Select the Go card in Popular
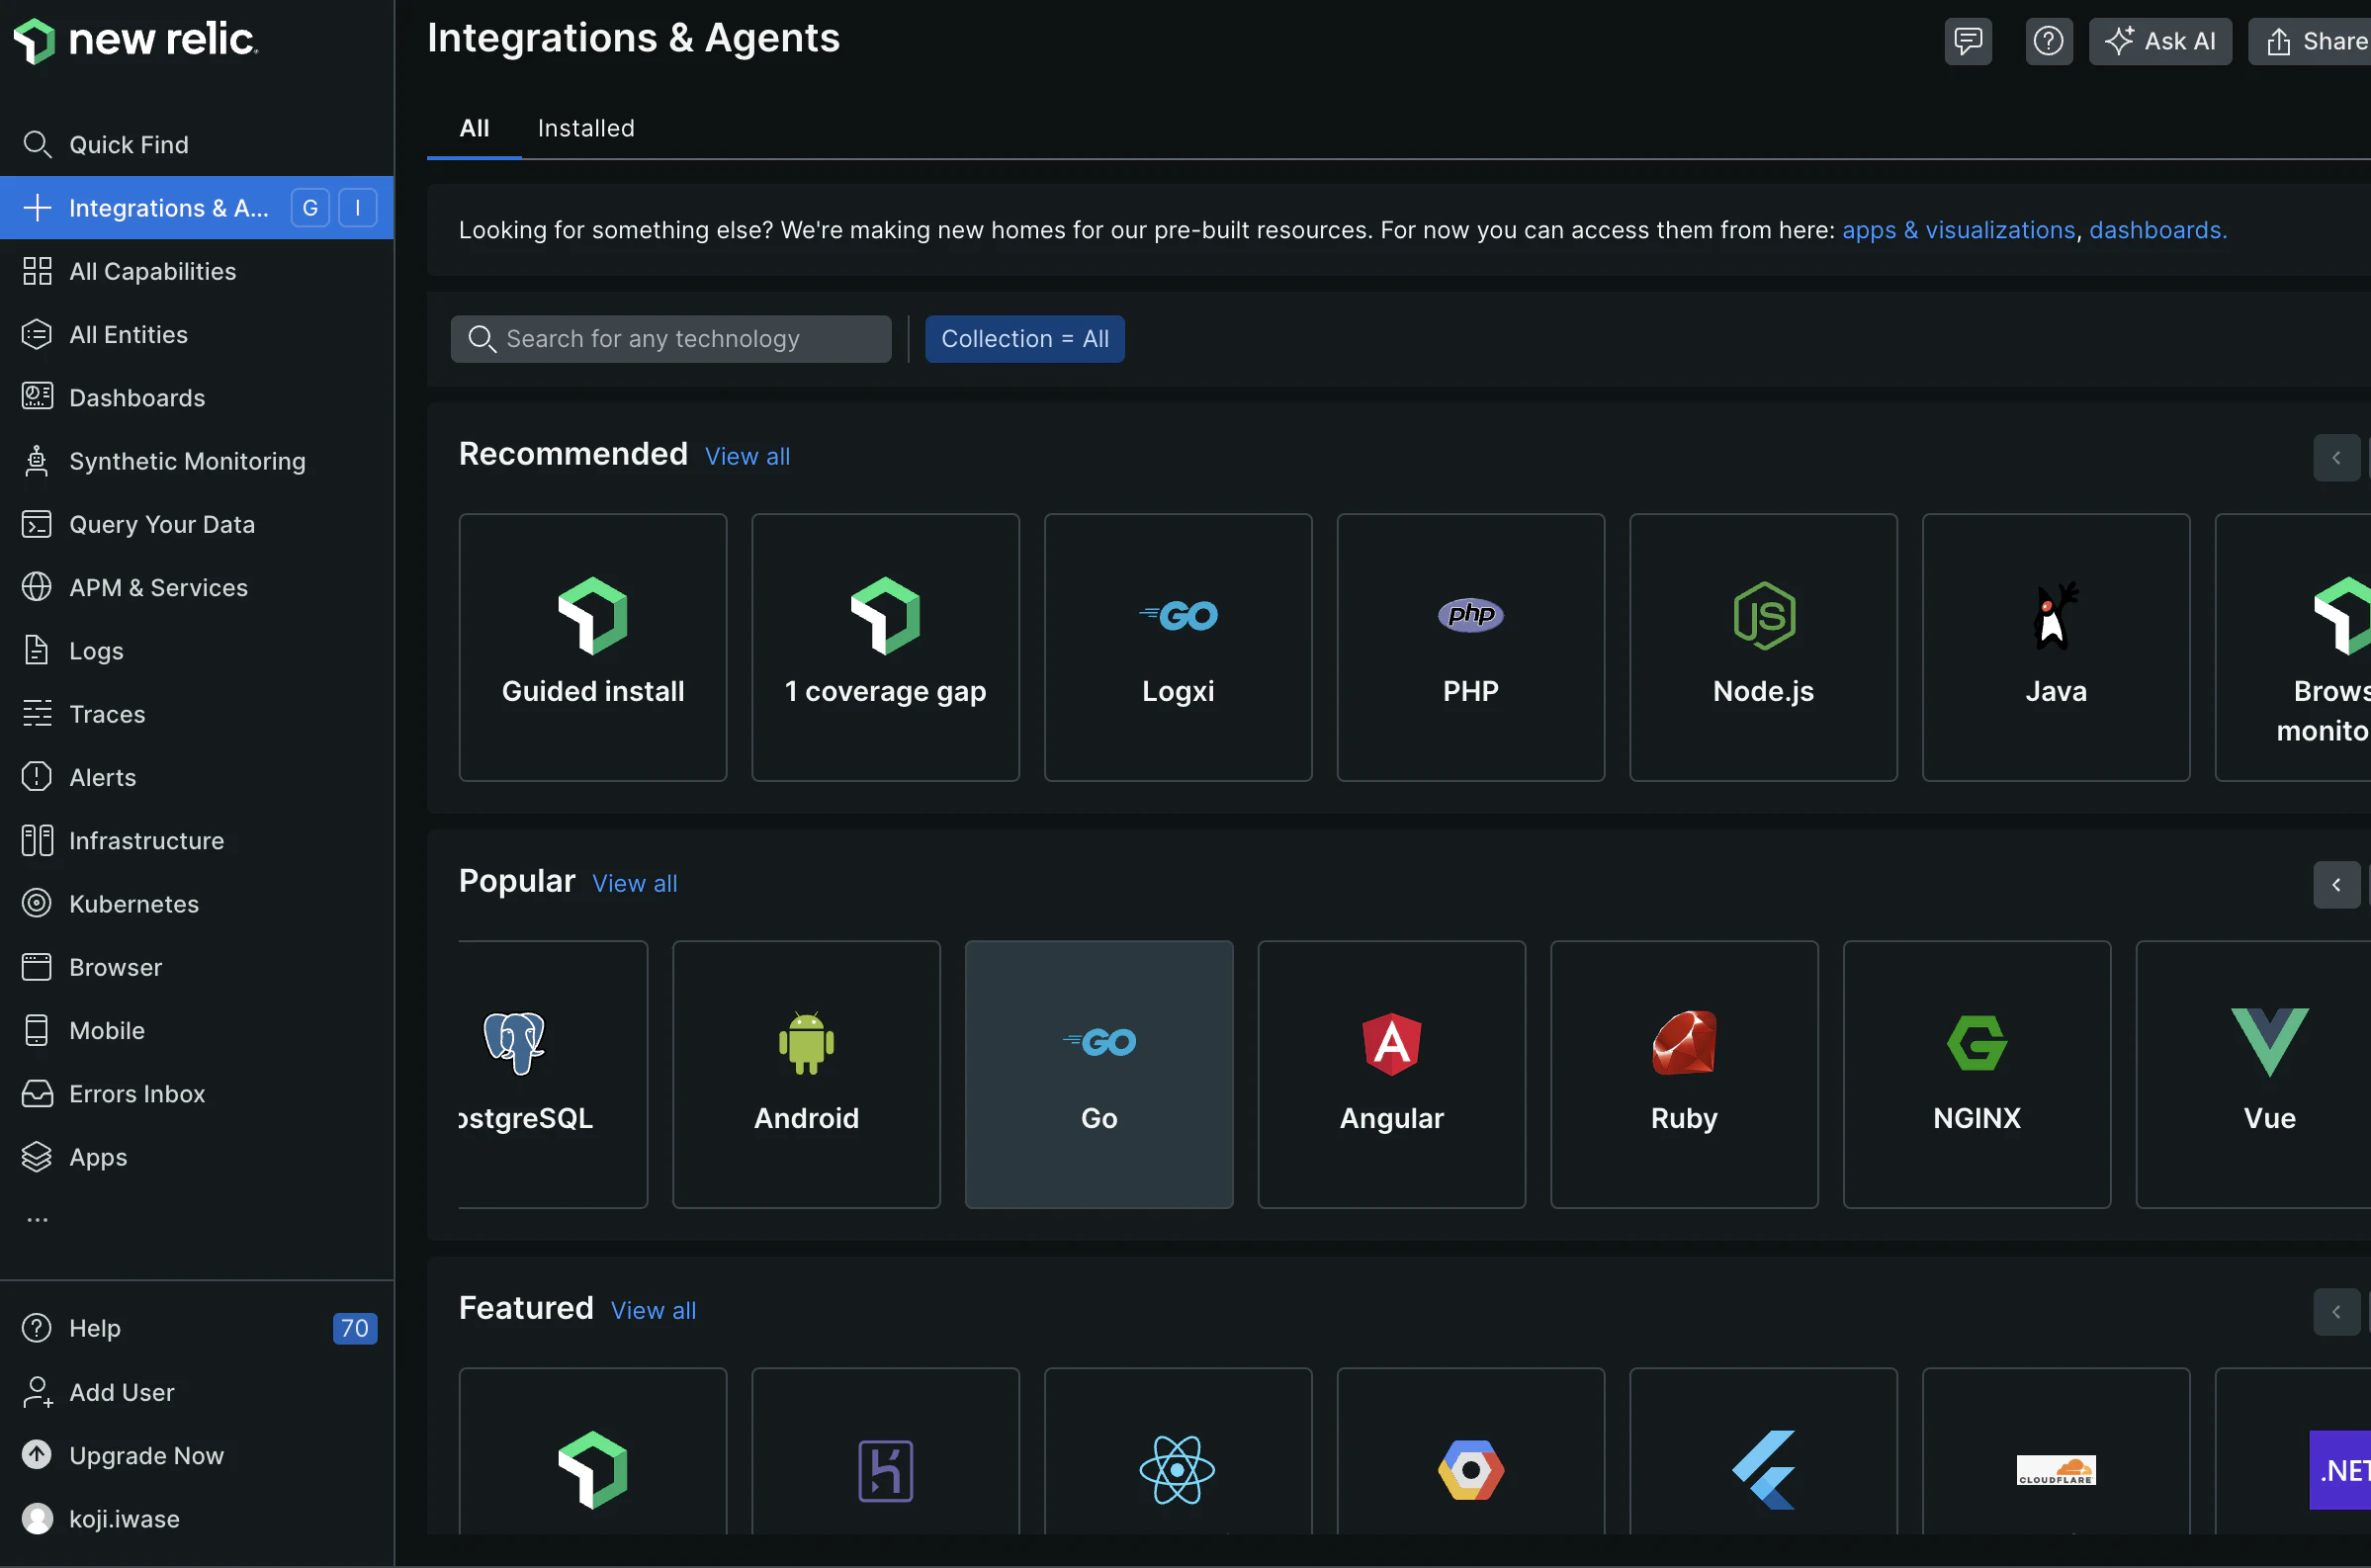 click(1099, 1075)
